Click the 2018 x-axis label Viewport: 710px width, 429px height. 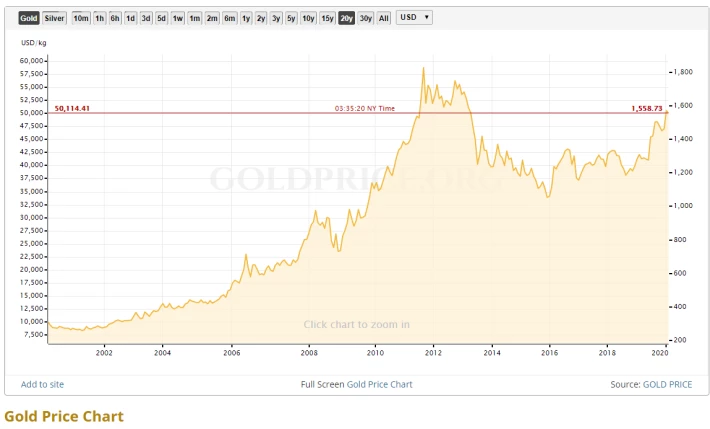point(607,353)
